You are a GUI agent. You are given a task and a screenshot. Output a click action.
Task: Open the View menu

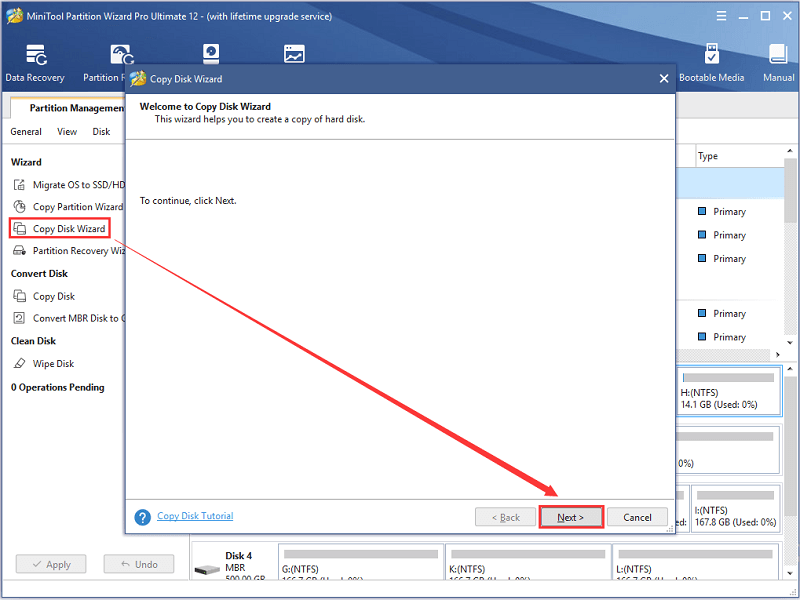tap(67, 132)
